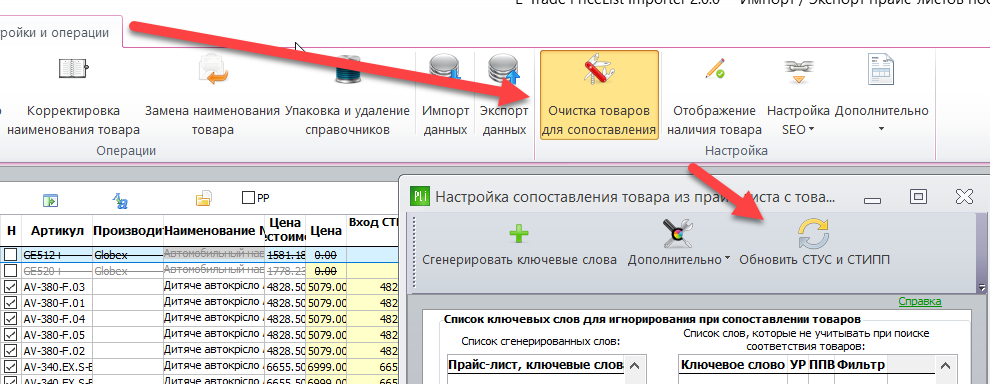Check the GE520 I row checkbox
Image resolution: width=990 pixels, height=384 pixels.
pyautogui.click(x=11, y=271)
